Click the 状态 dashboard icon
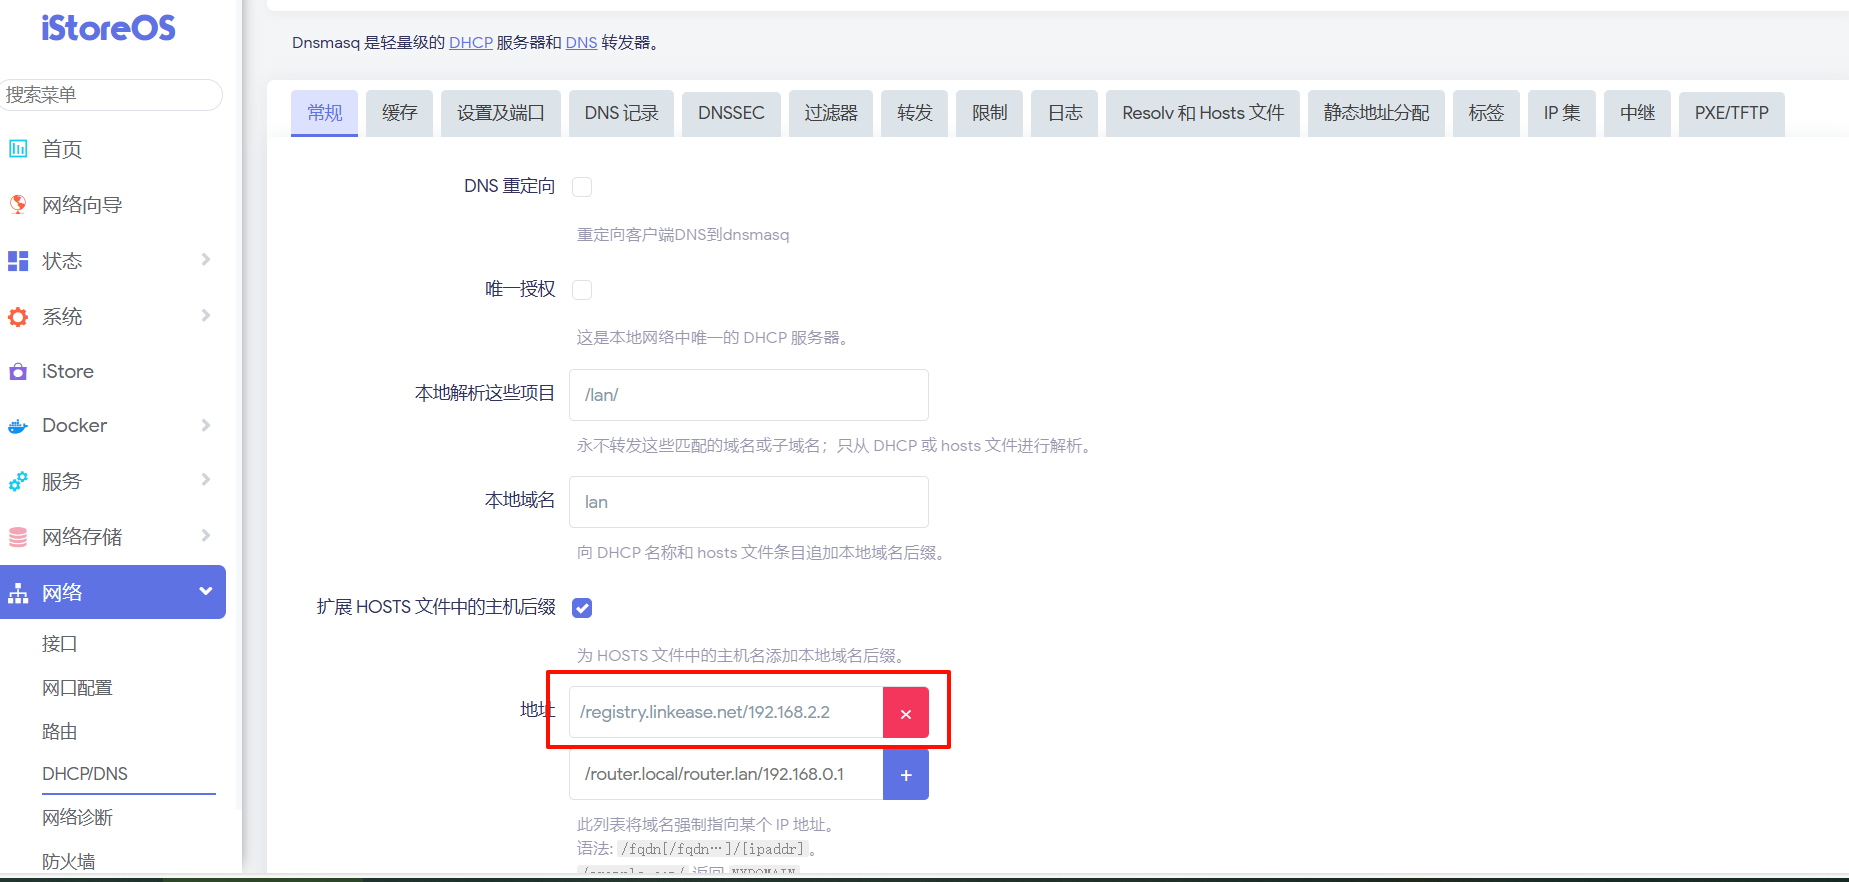 [18, 261]
